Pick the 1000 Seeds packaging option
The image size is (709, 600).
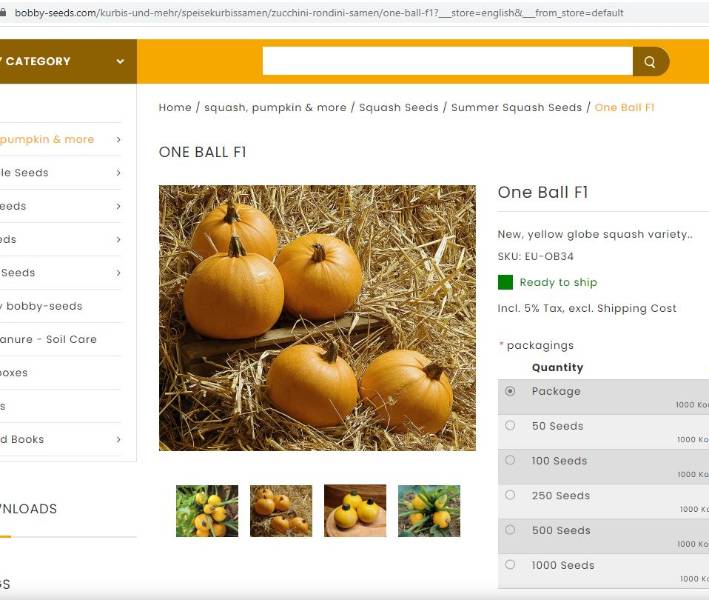pos(510,565)
